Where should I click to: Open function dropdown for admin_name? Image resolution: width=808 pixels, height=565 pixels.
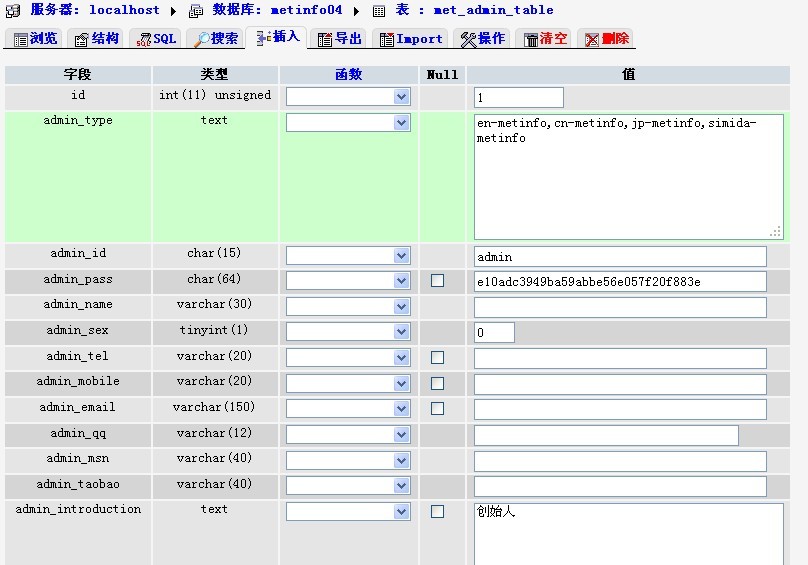(348, 306)
